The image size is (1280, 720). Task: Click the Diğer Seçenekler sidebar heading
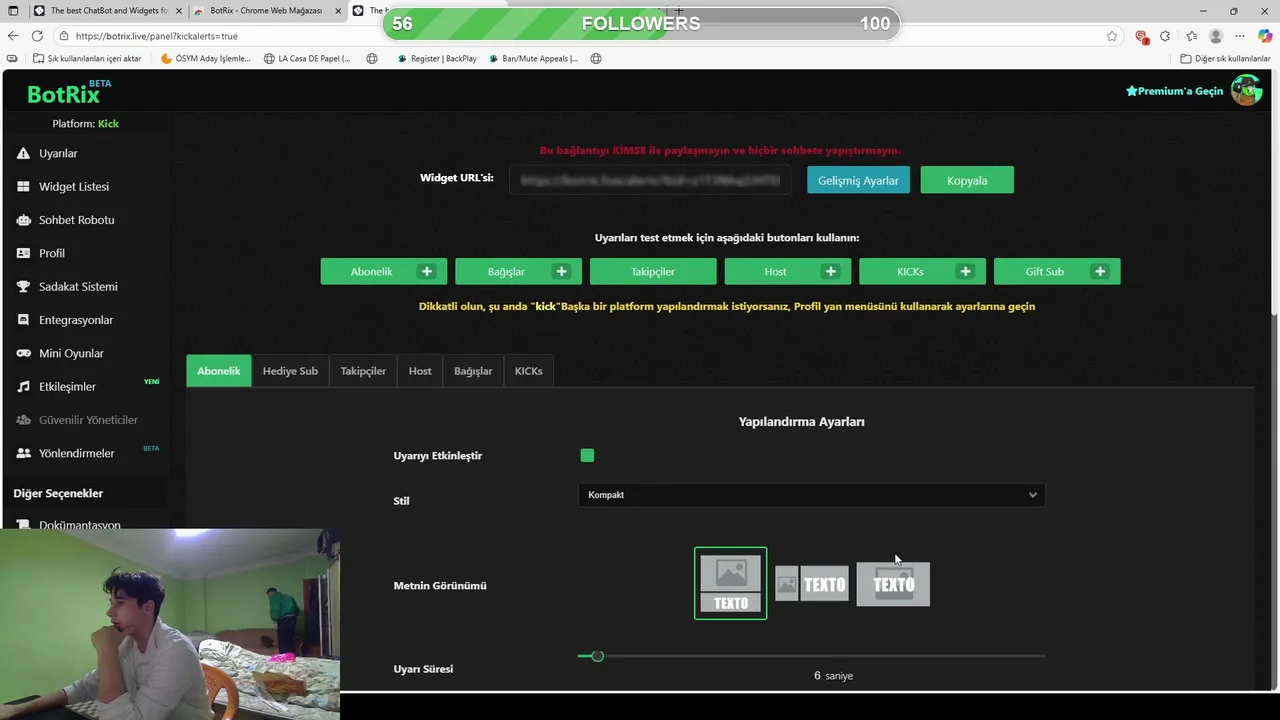coord(58,493)
